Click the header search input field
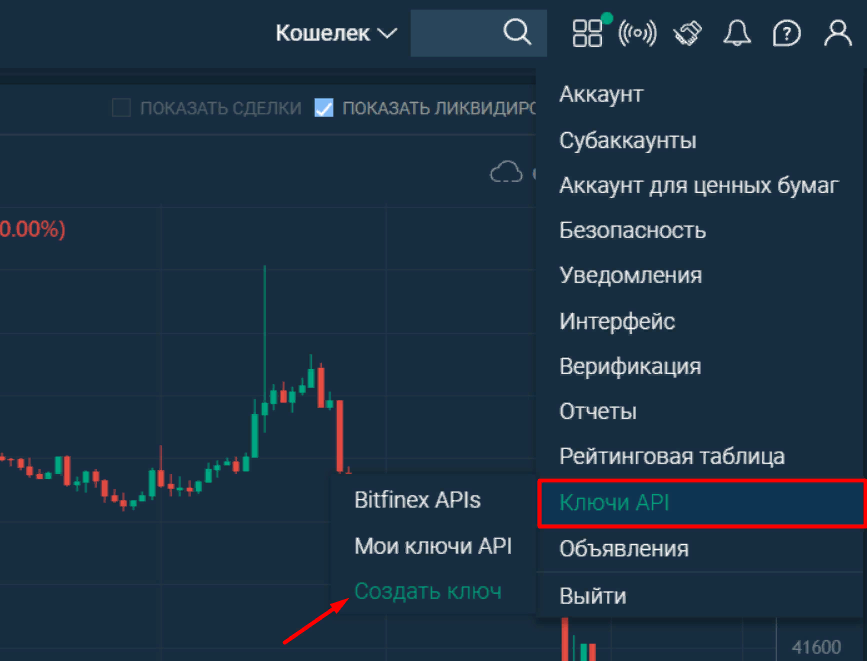The image size is (867, 661). (455, 33)
